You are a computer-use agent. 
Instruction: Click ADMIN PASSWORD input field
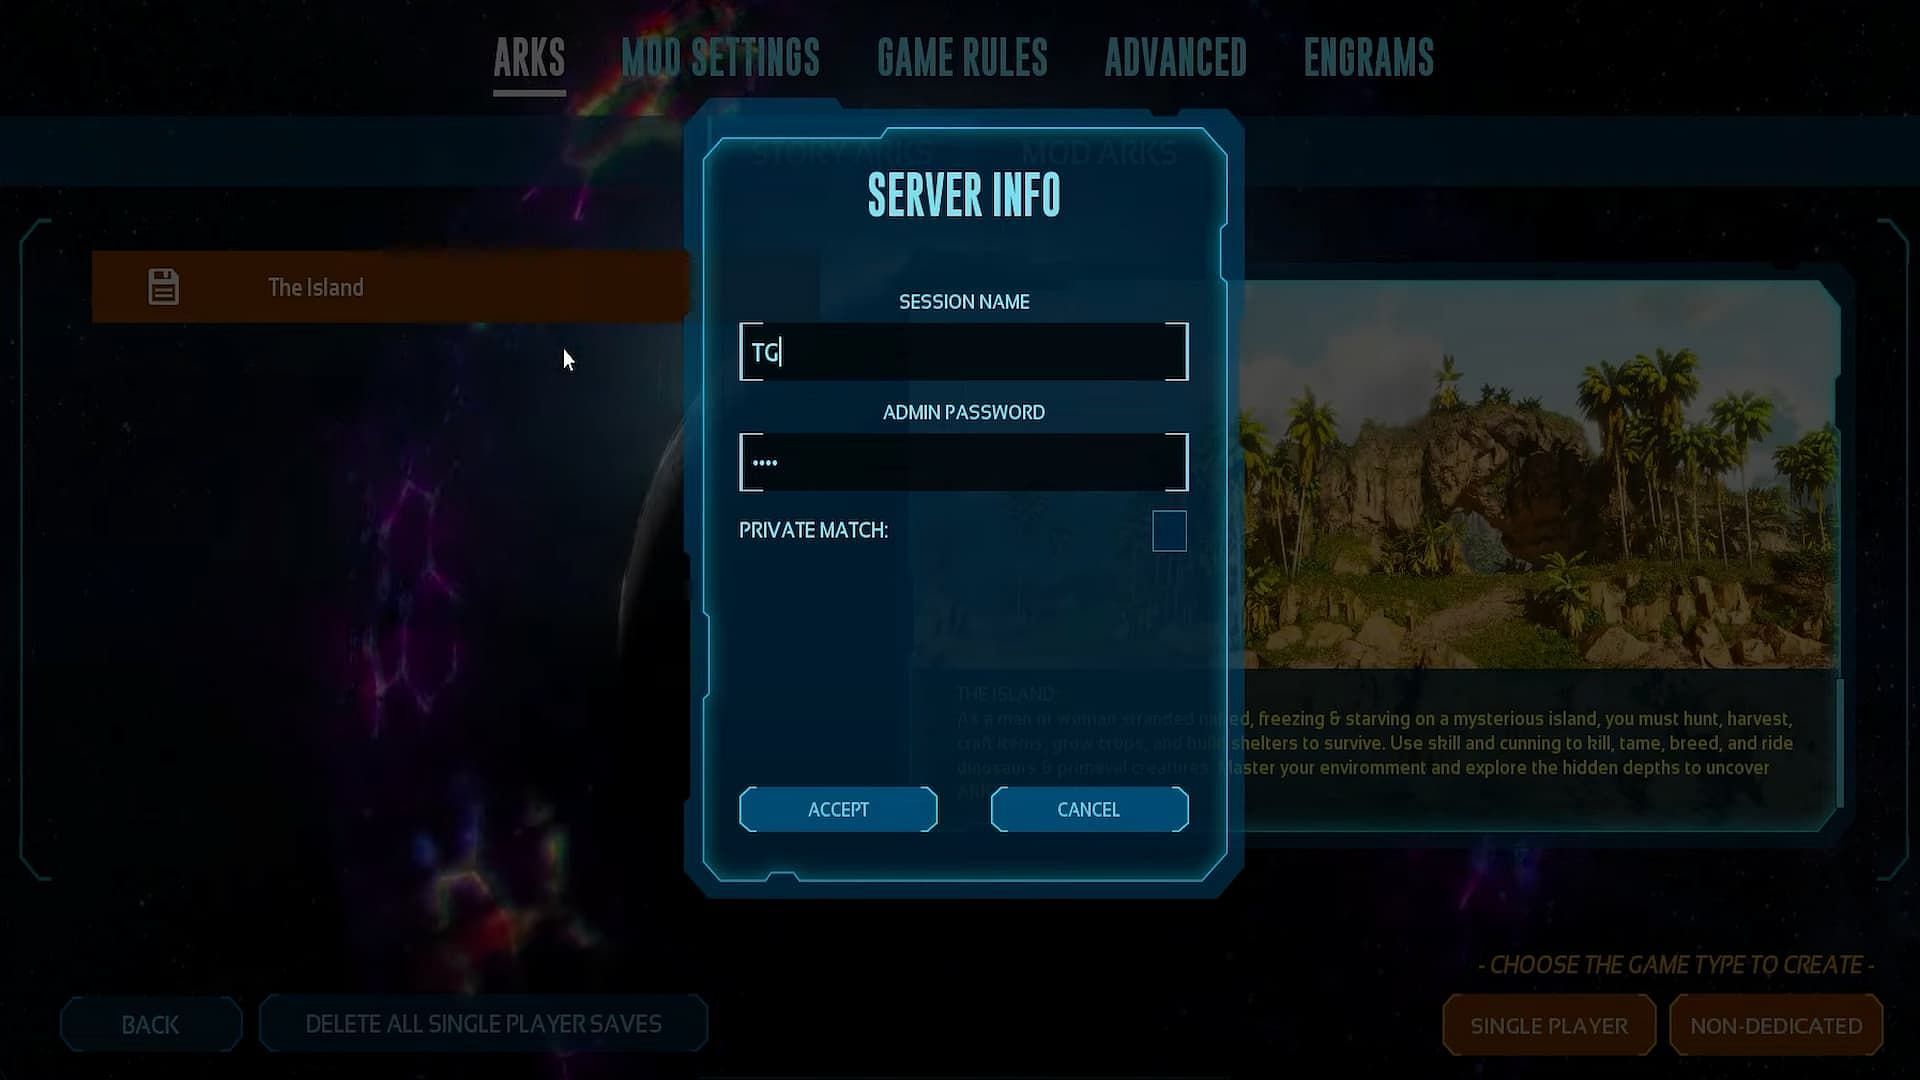(x=964, y=463)
